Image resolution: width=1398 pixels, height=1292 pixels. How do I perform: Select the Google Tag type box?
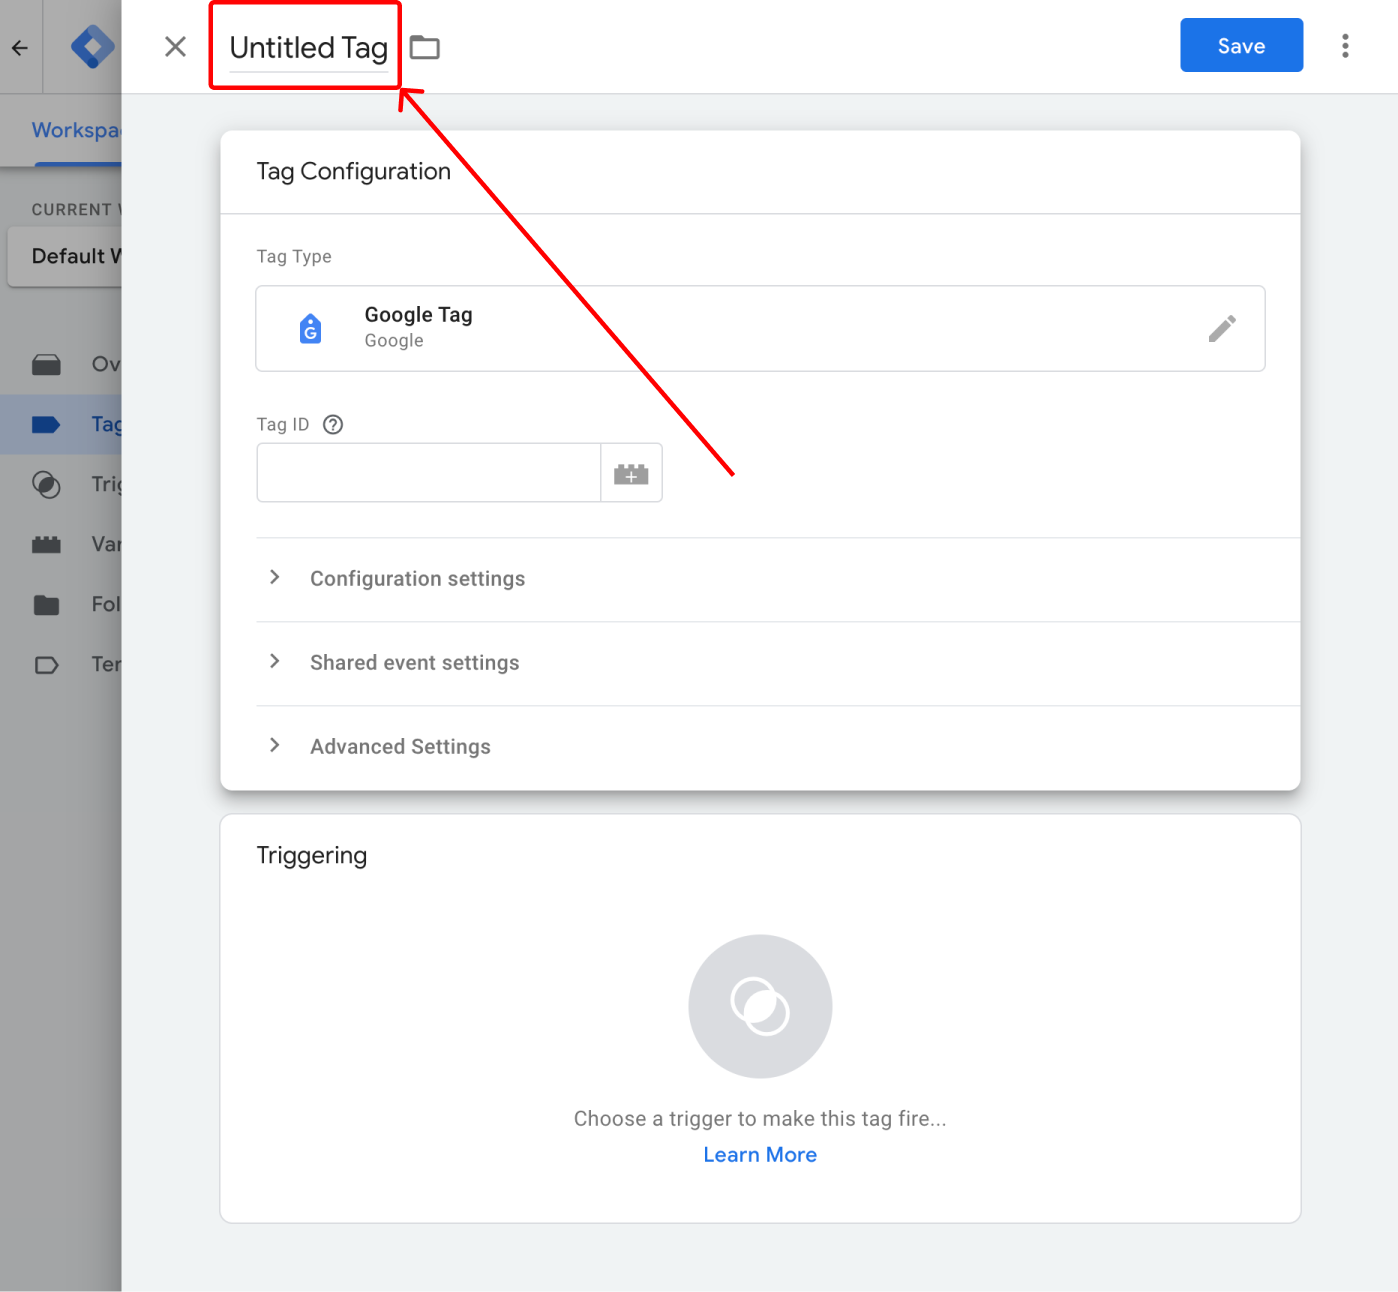tap(760, 328)
